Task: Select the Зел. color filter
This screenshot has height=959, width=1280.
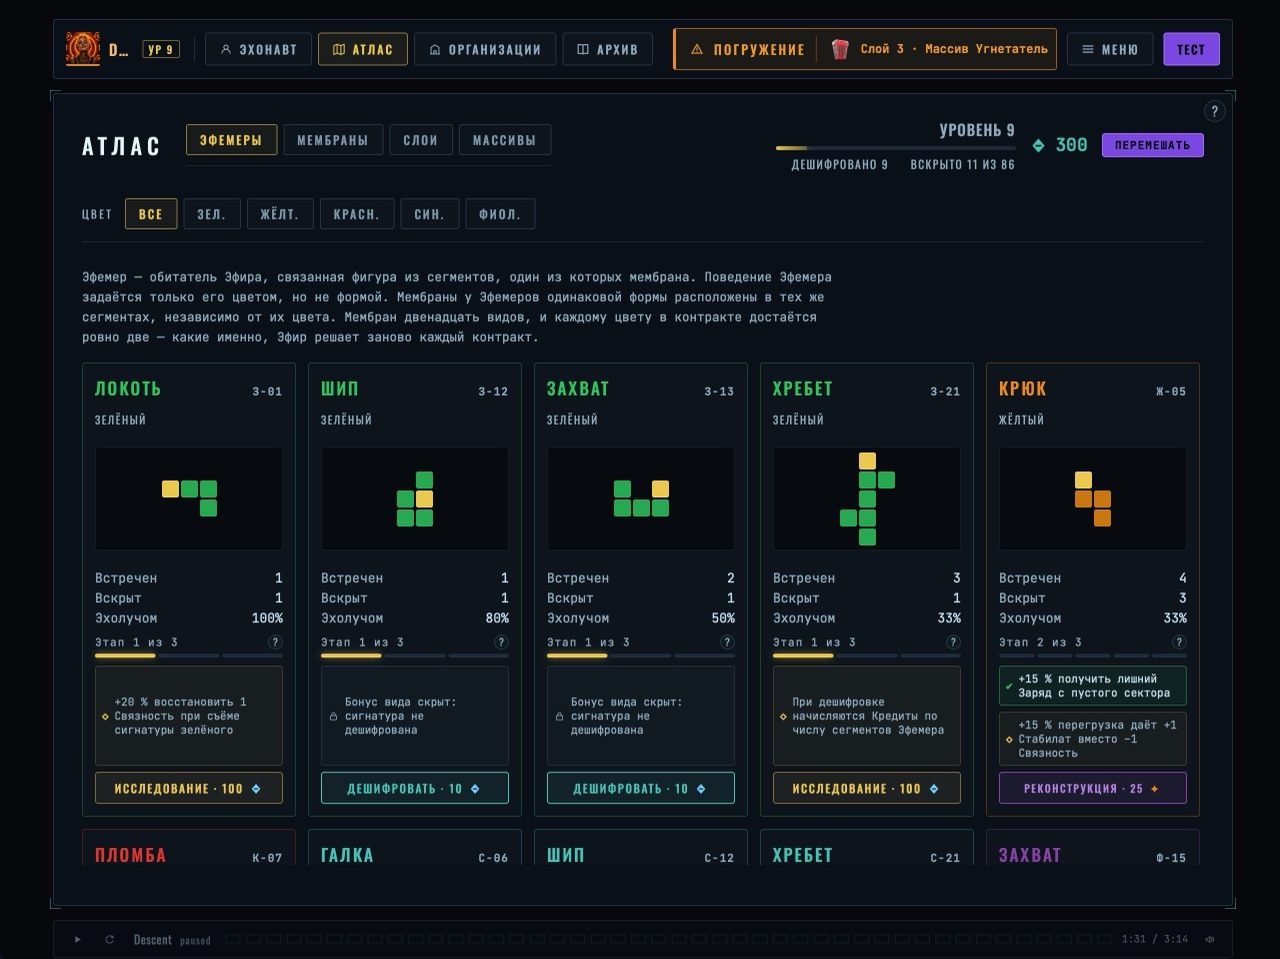Action: 212,214
